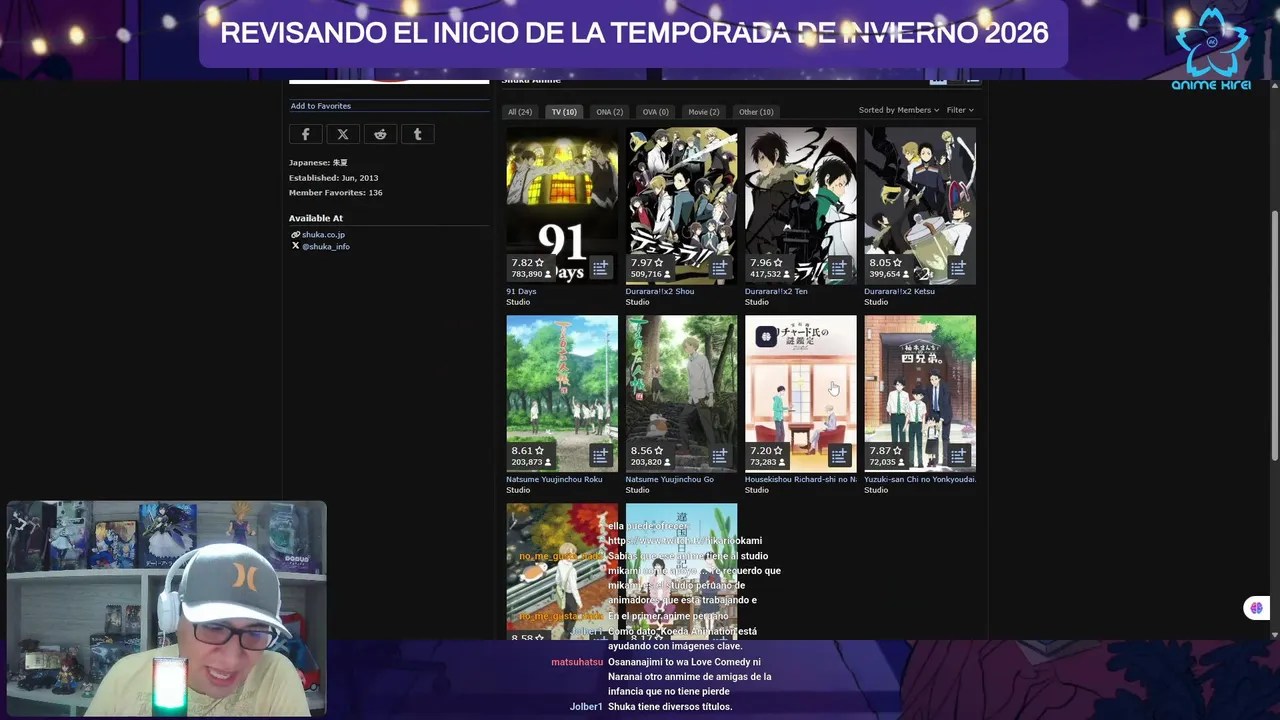Add Yuzuki-san Chi no Yonkyoudai to my list

tap(958, 456)
